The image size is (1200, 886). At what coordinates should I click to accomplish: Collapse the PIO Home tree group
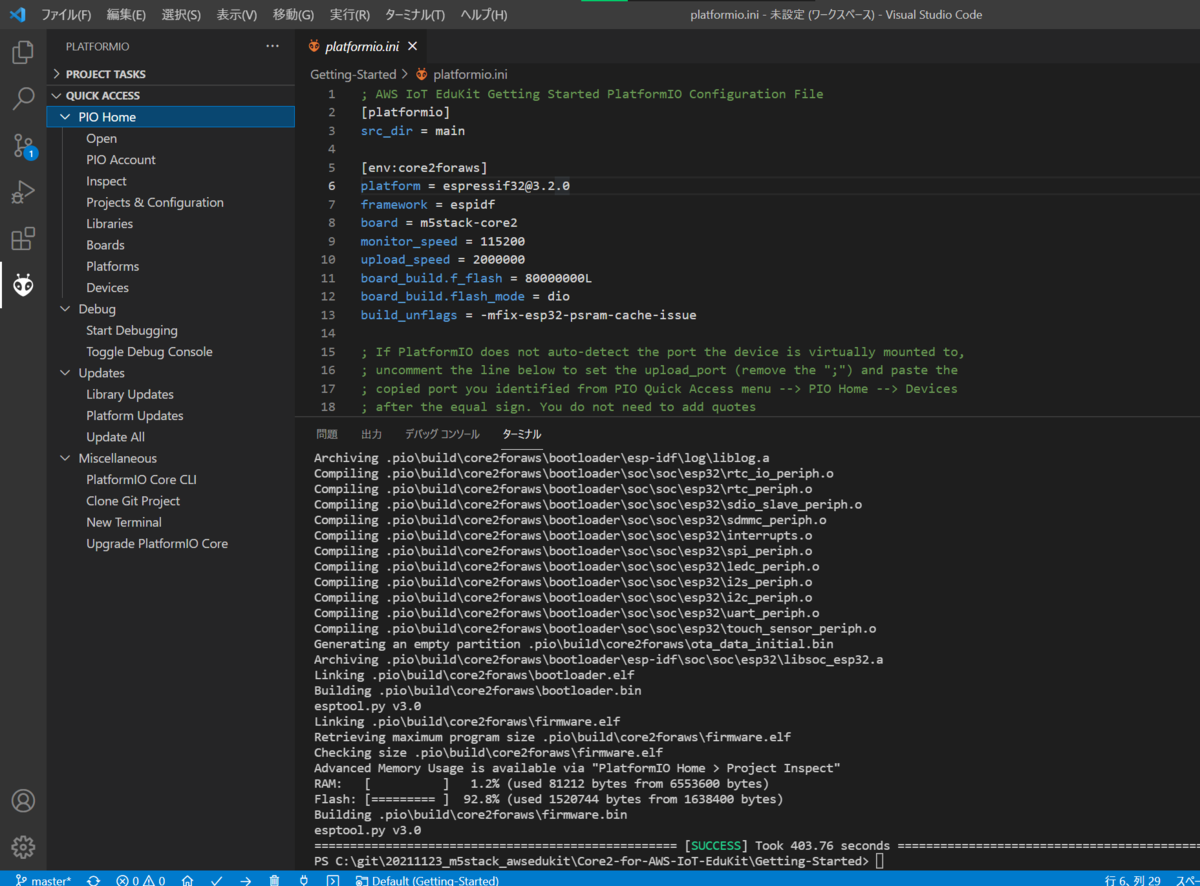[x=66, y=117]
